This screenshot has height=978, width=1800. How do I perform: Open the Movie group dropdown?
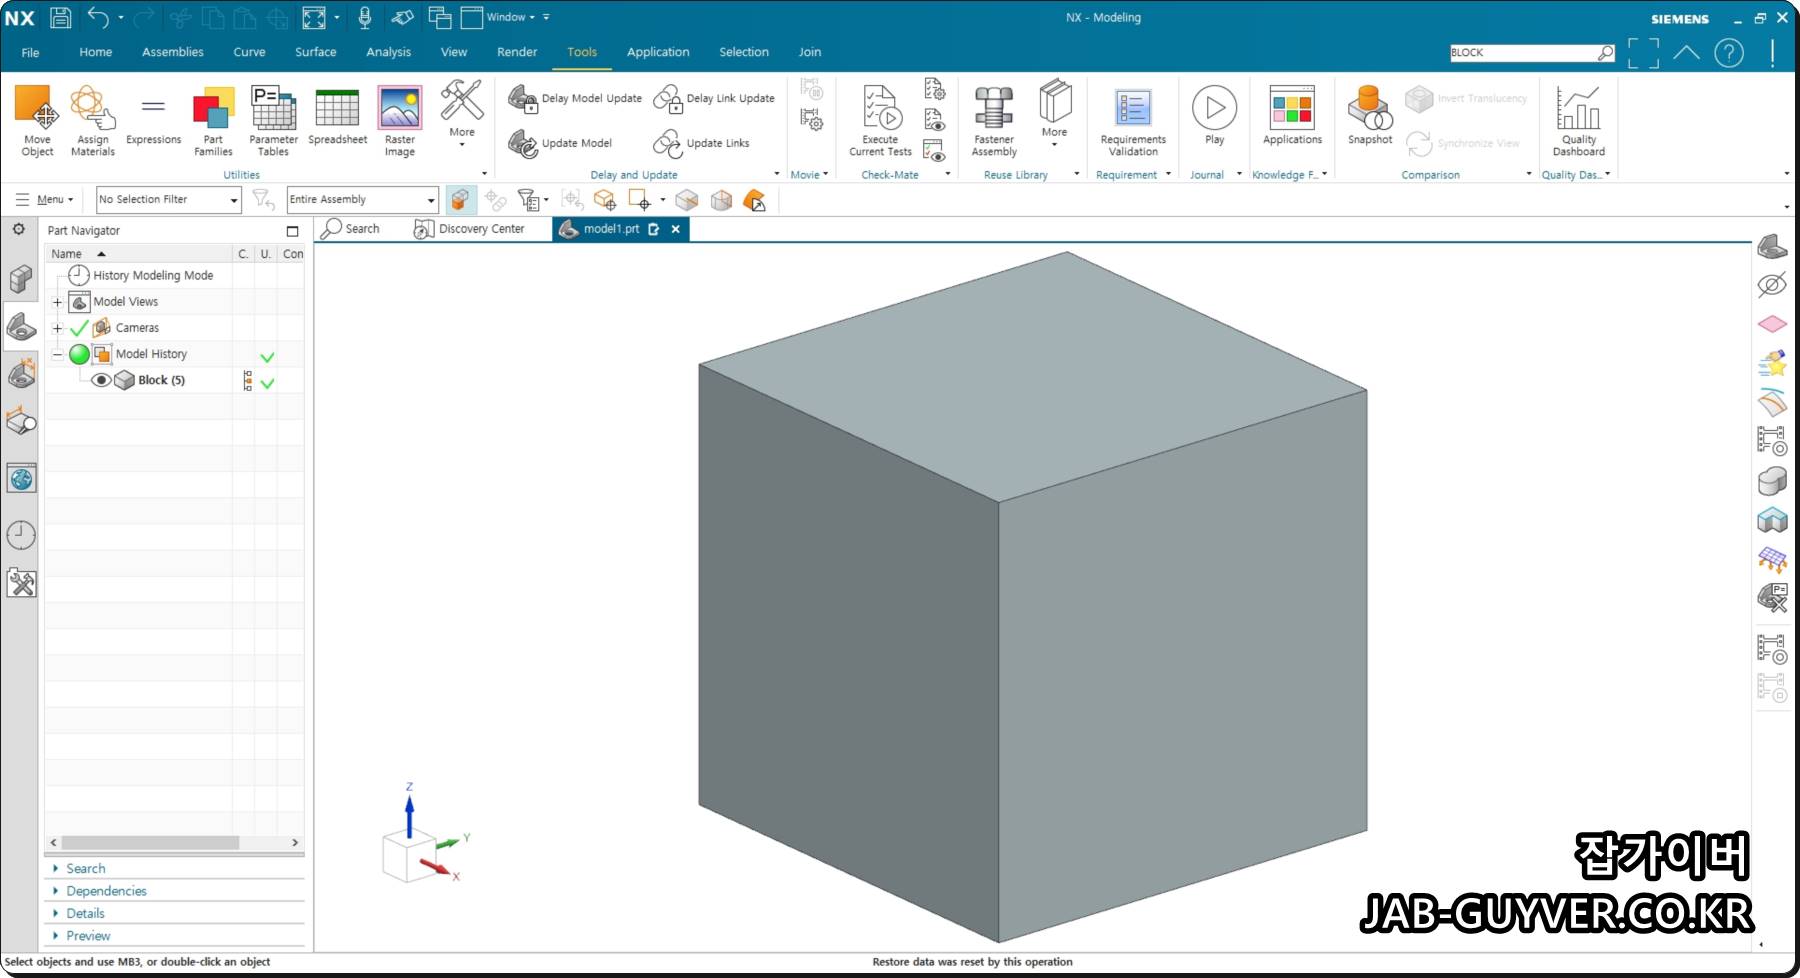pos(810,175)
